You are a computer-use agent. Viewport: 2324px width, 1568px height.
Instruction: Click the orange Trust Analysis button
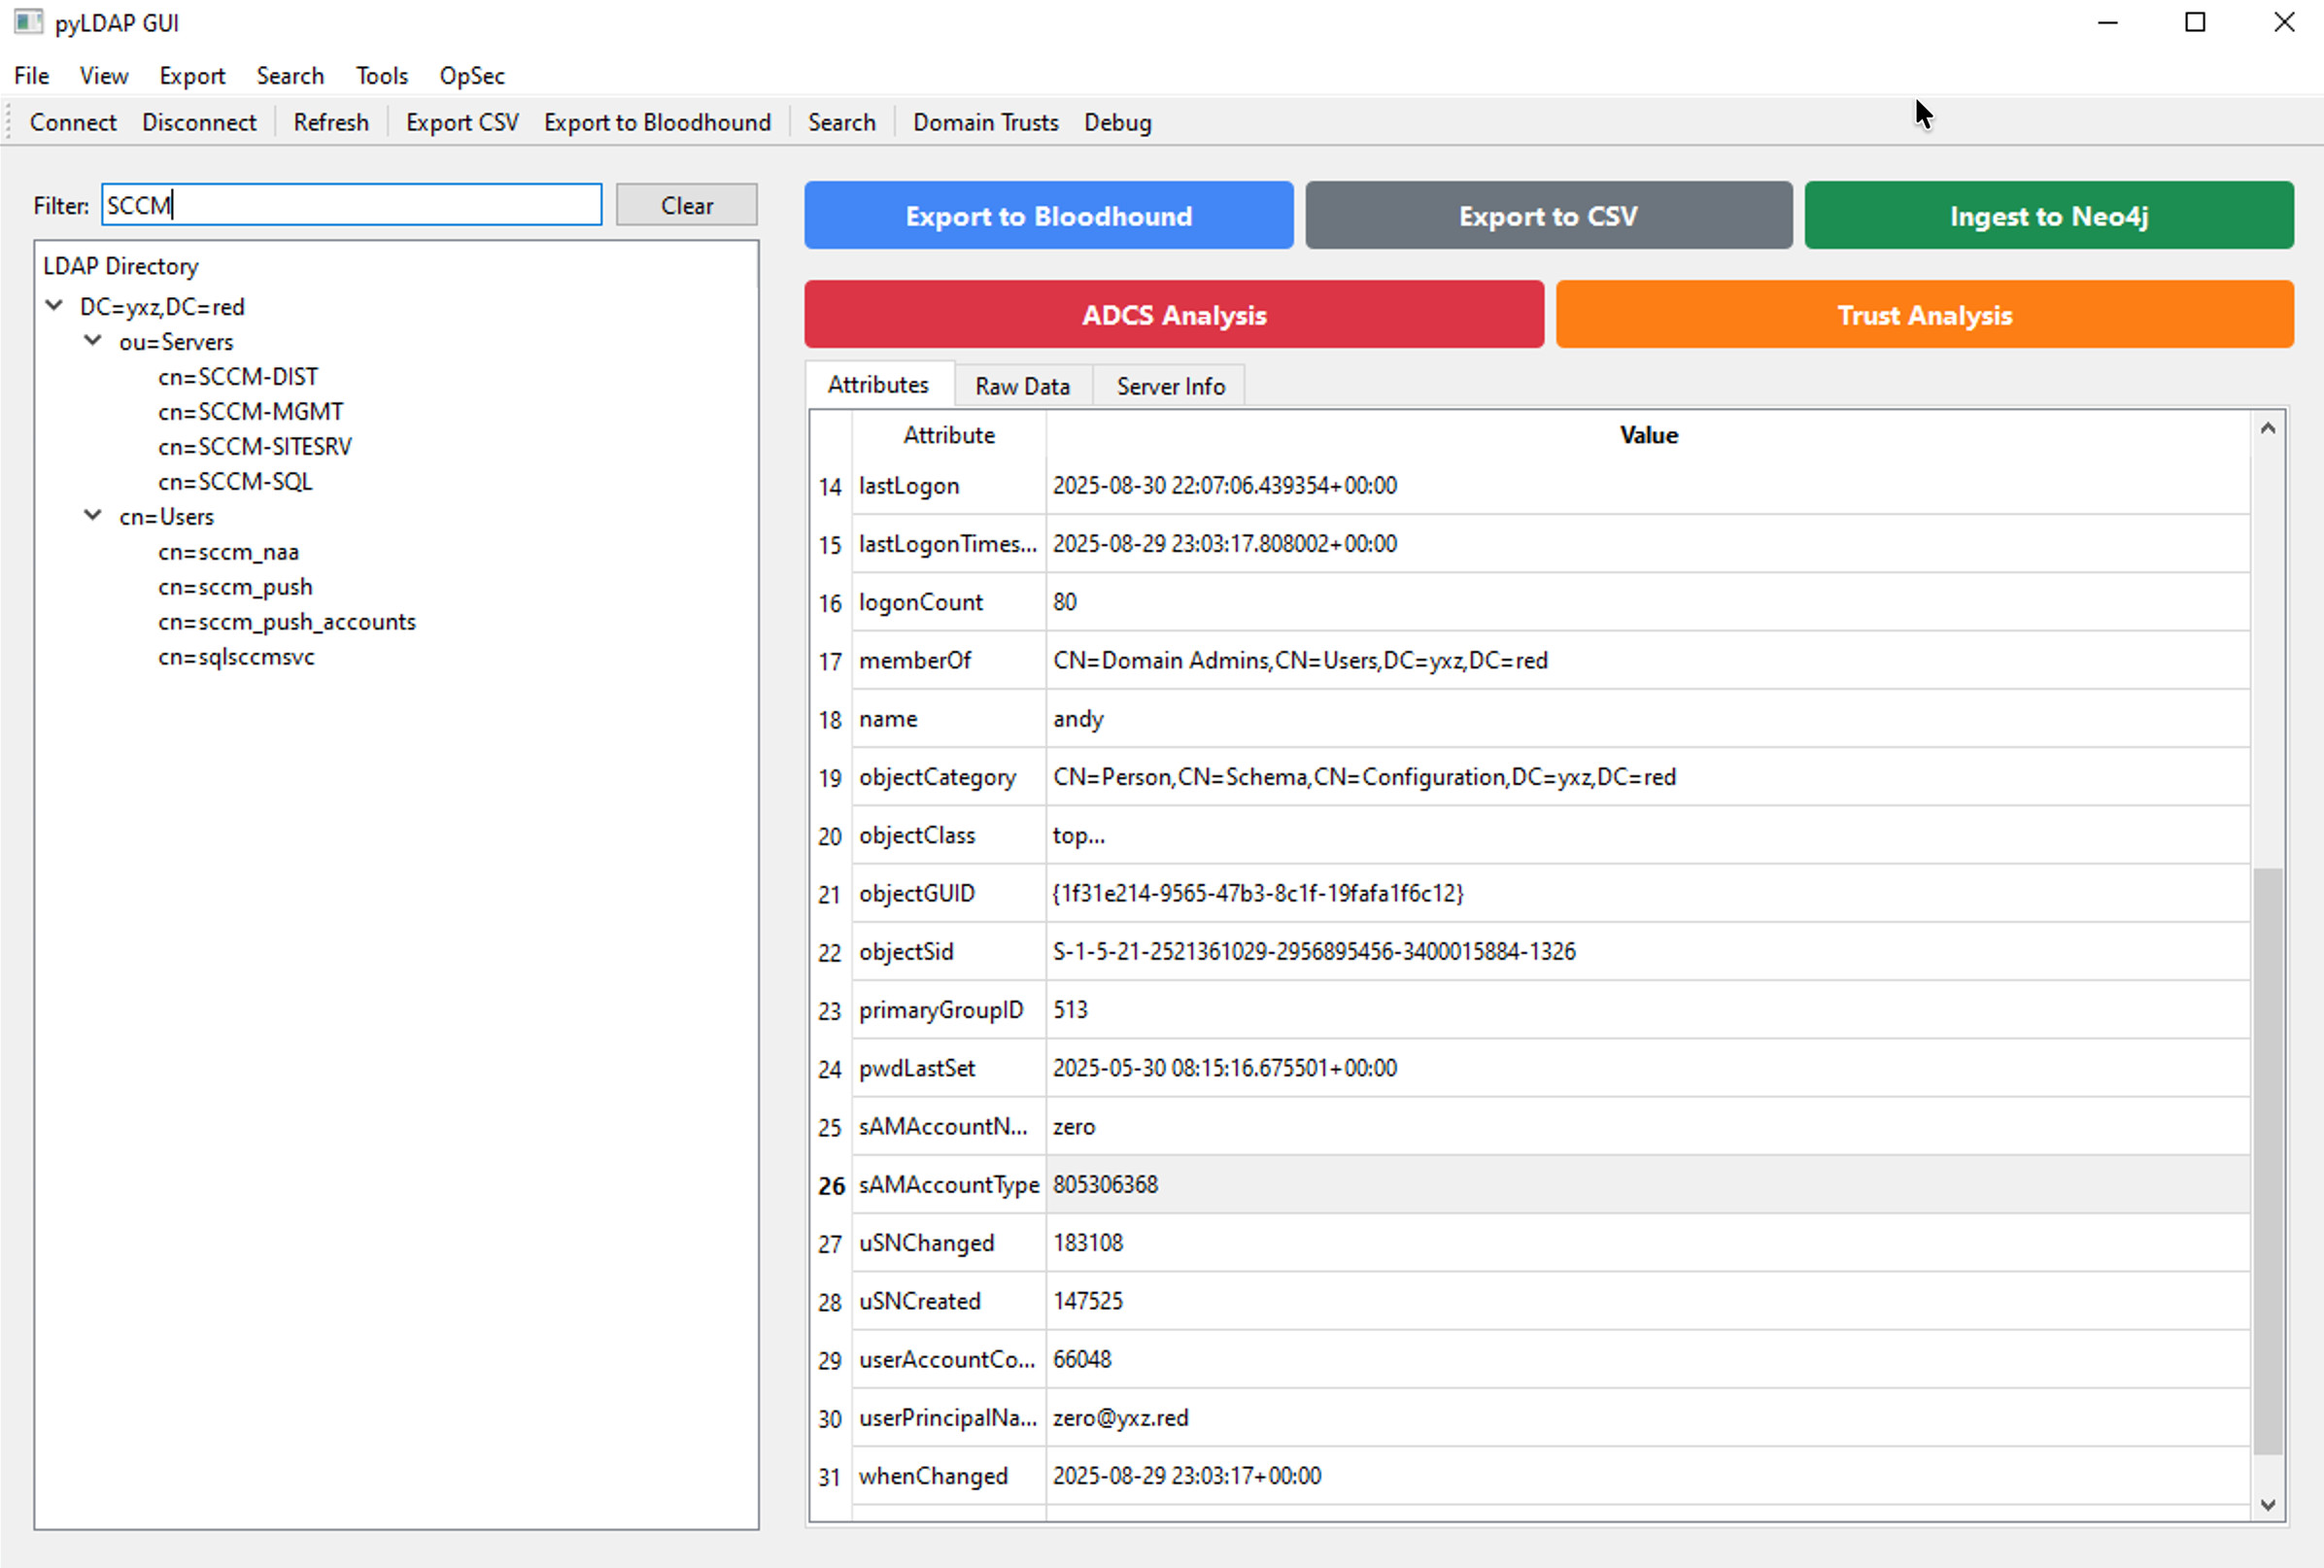point(1924,315)
